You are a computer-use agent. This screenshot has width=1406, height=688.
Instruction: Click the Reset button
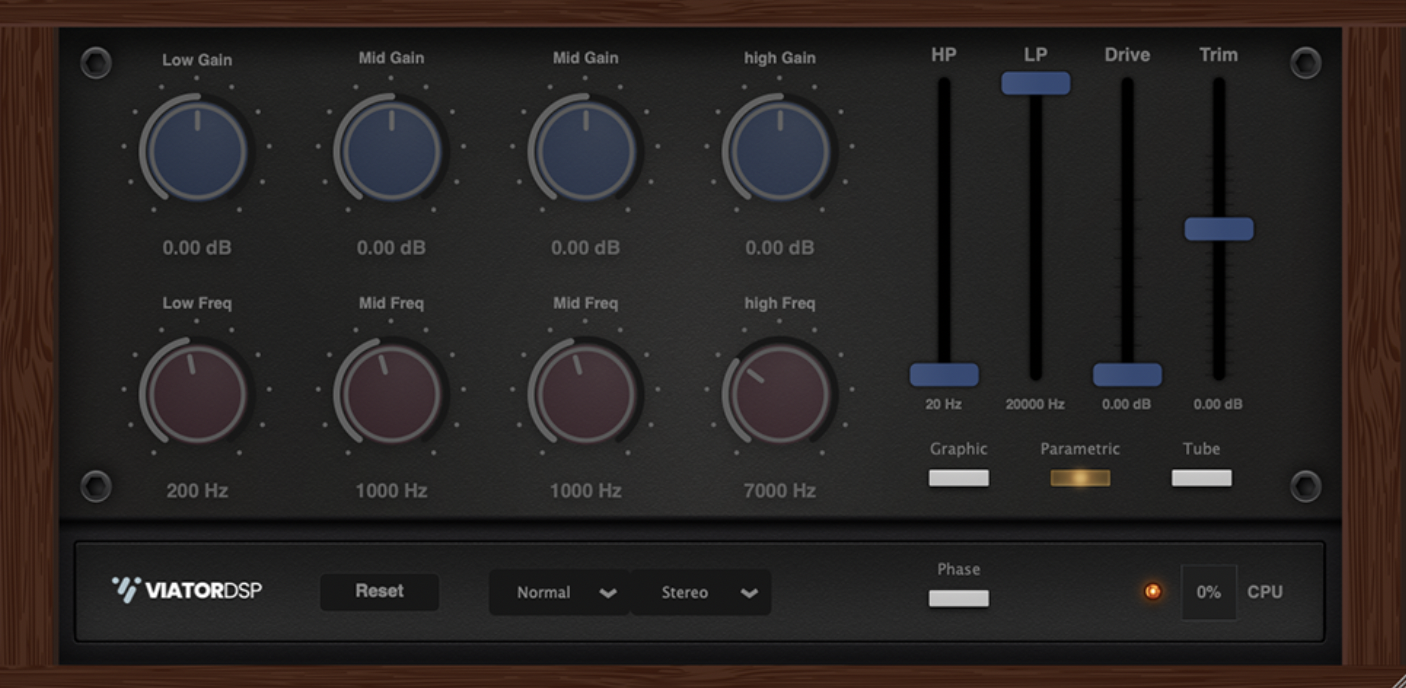click(x=379, y=591)
